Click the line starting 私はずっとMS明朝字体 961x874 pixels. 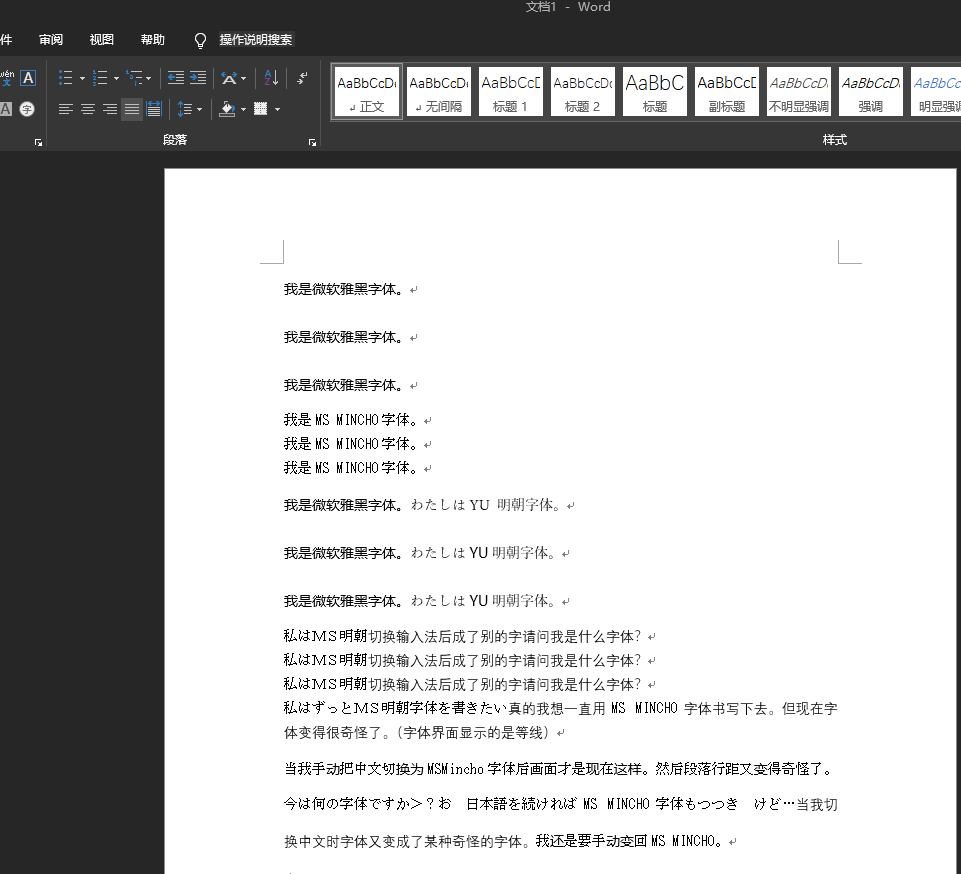[x=560, y=709]
